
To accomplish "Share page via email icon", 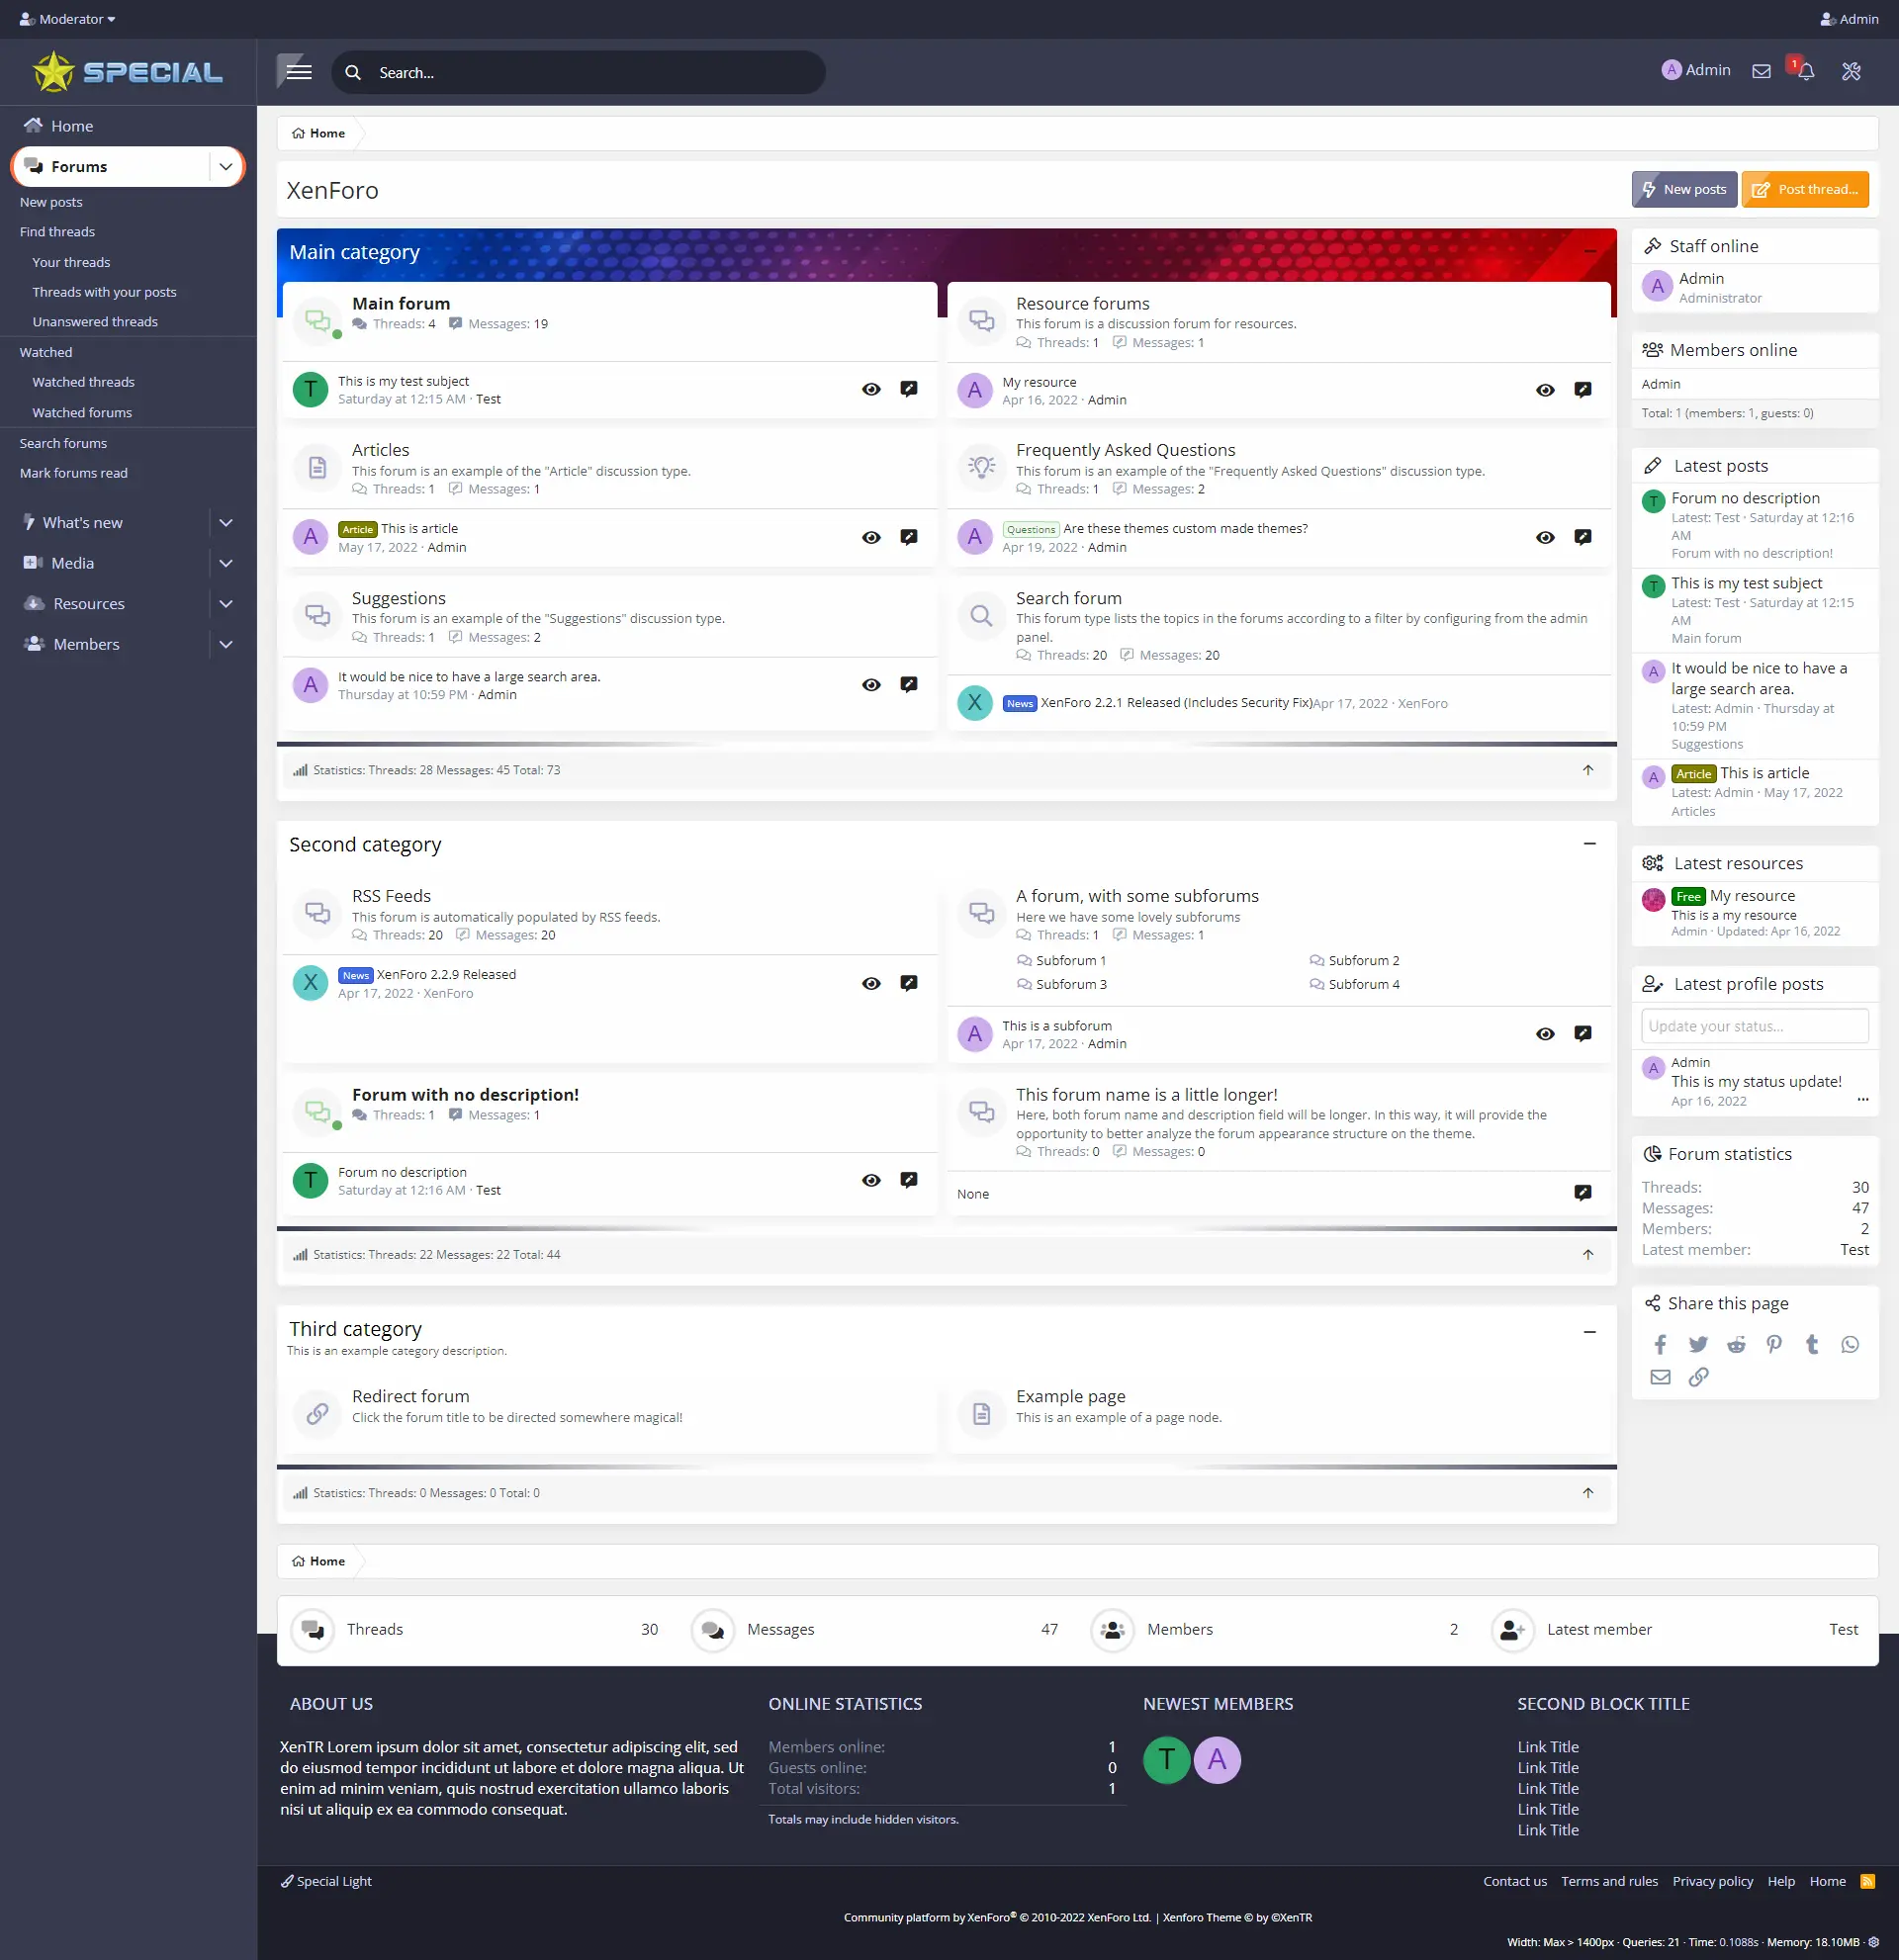I will point(1660,1377).
